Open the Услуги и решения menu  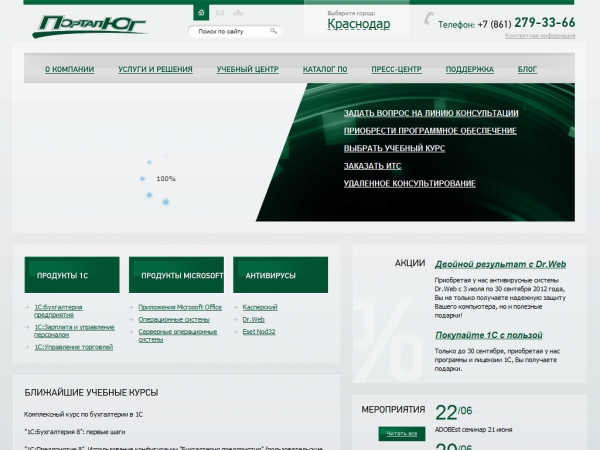(x=155, y=70)
